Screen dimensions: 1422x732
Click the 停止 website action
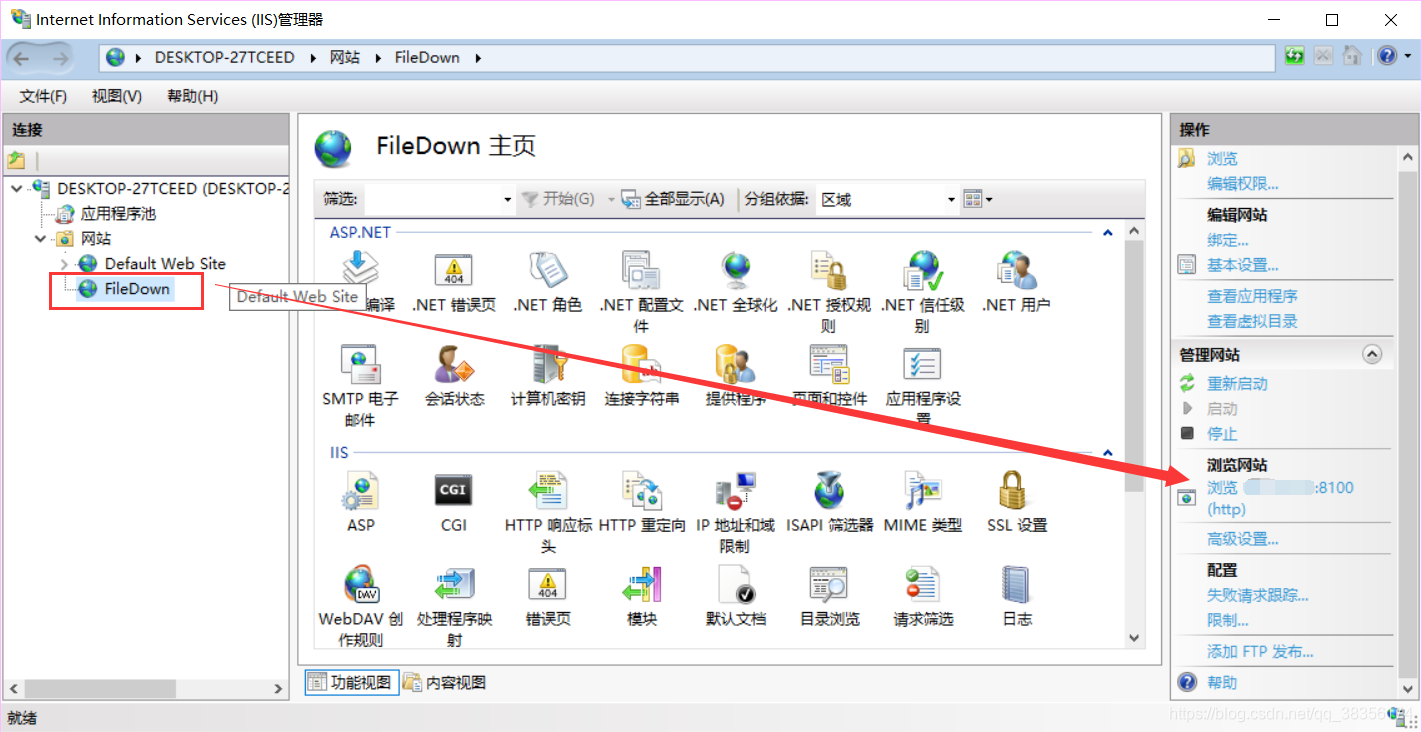[1222, 434]
